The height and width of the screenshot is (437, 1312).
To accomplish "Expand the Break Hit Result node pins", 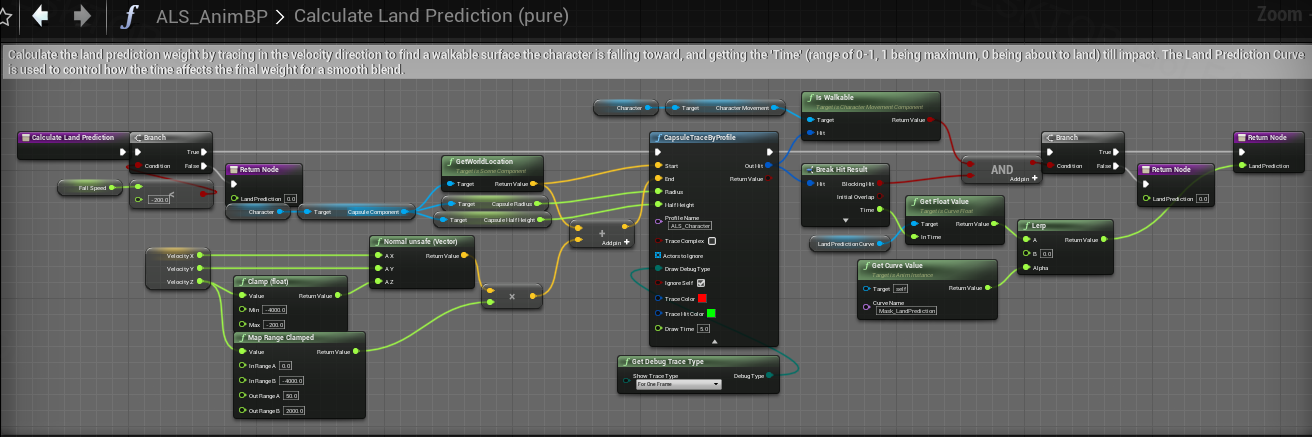I will tap(845, 220).
